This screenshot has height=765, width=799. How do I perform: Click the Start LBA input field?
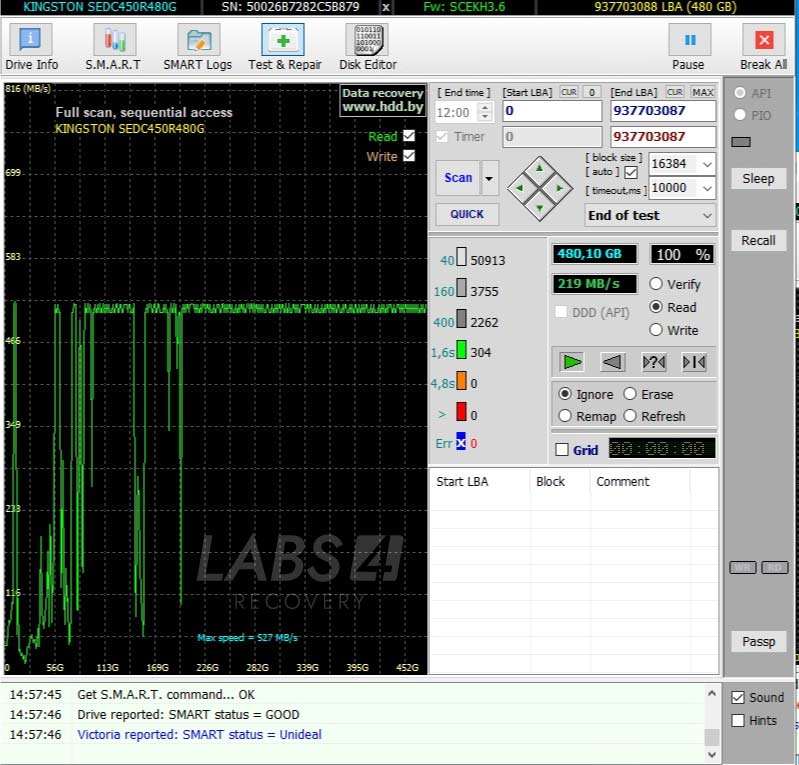click(552, 111)
